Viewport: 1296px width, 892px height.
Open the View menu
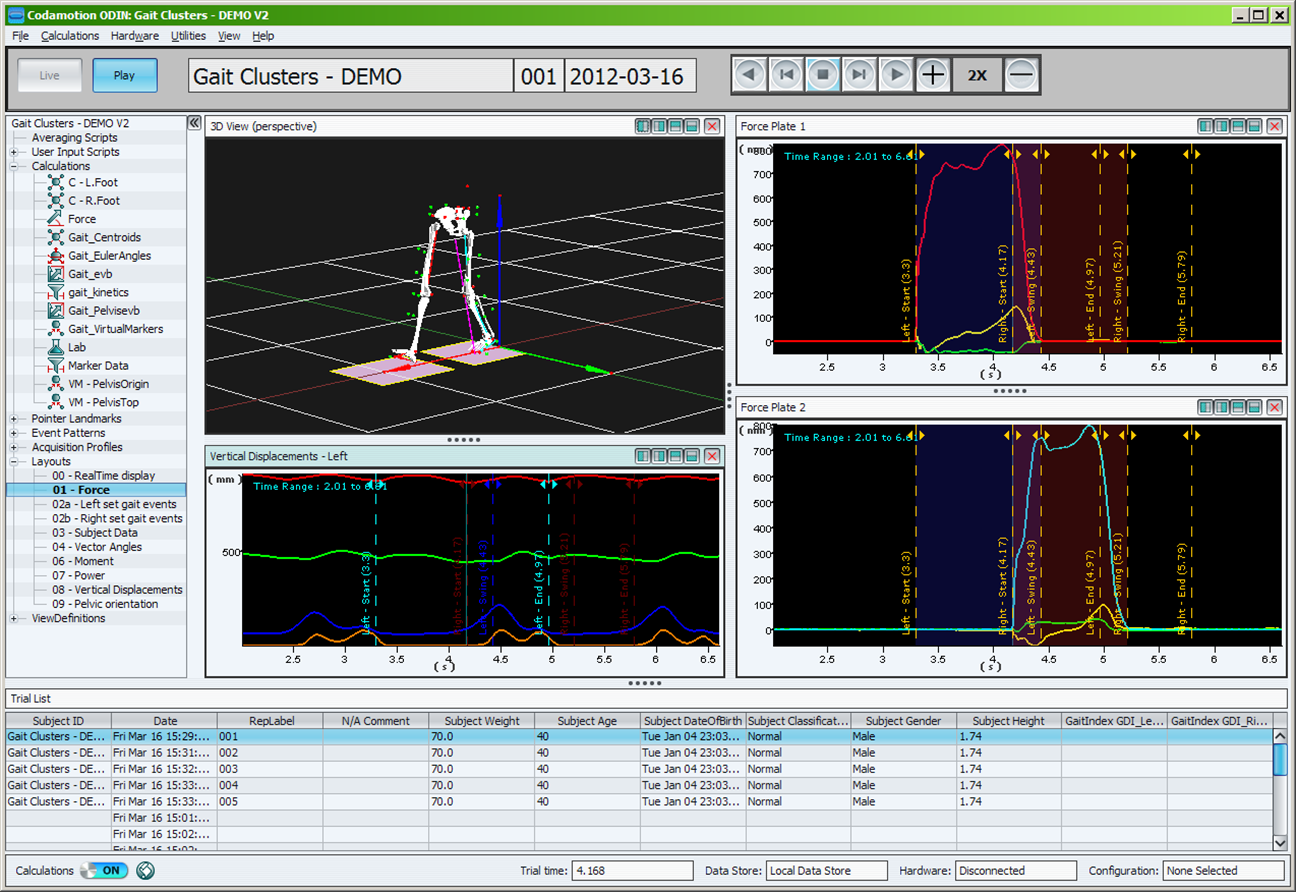coord(229,36)
